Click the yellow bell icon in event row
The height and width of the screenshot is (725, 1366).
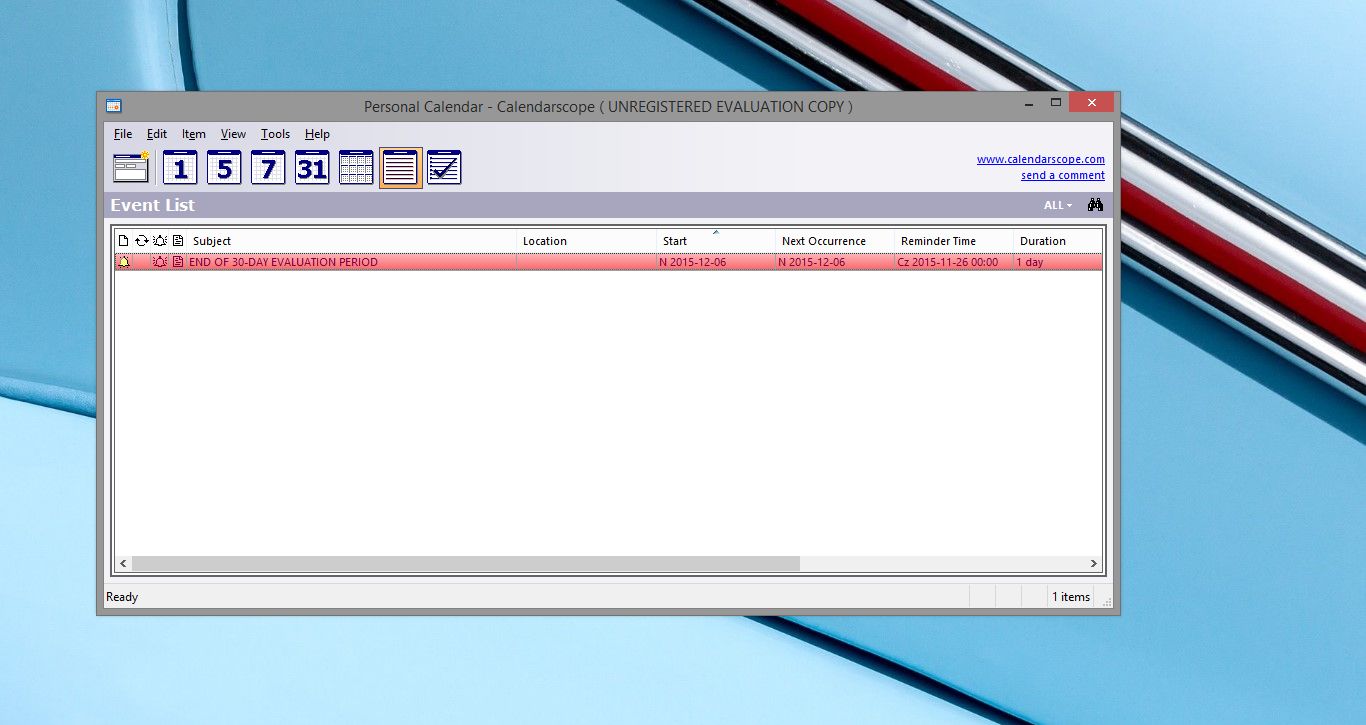[x=124, y=262]
